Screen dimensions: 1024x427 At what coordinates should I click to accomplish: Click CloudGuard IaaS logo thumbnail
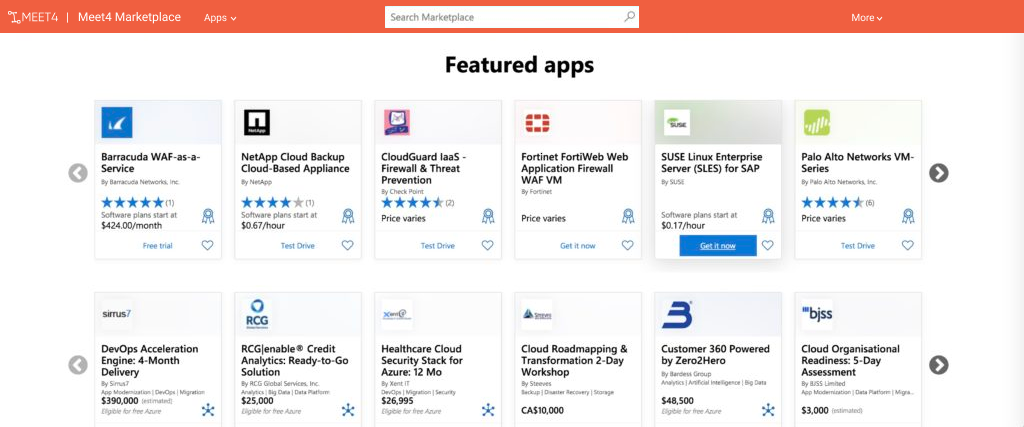[396, 122]
